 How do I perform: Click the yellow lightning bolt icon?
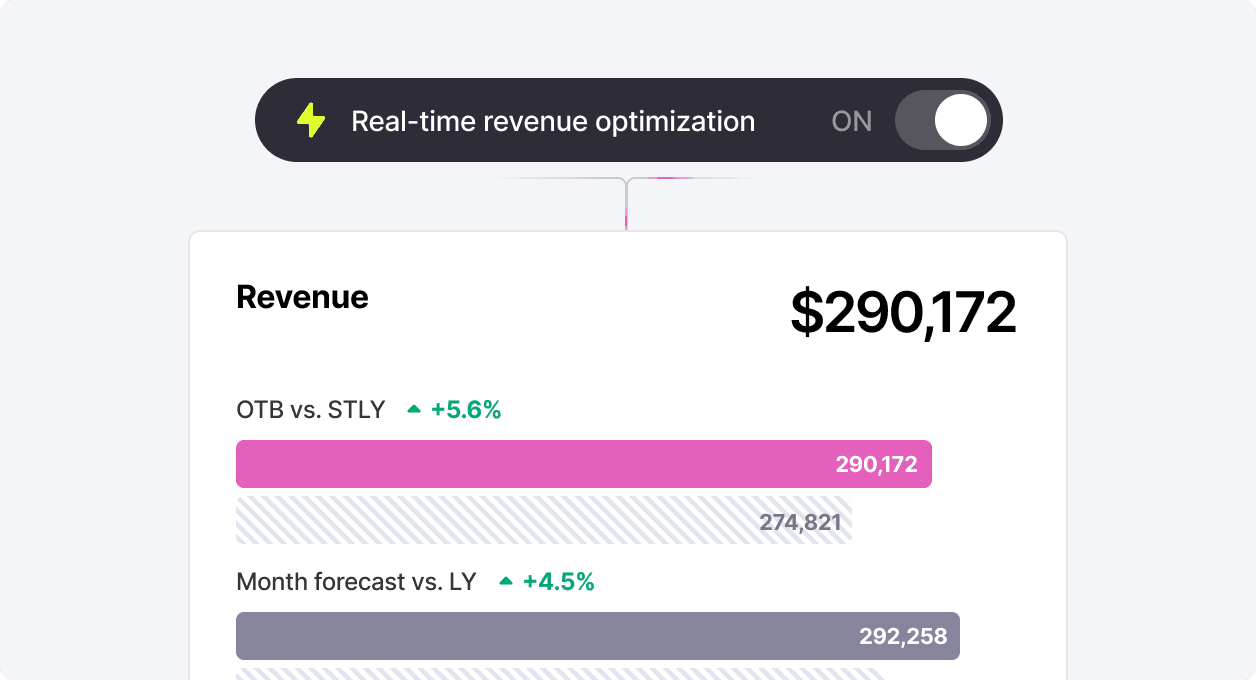click(x=310, y=120)
